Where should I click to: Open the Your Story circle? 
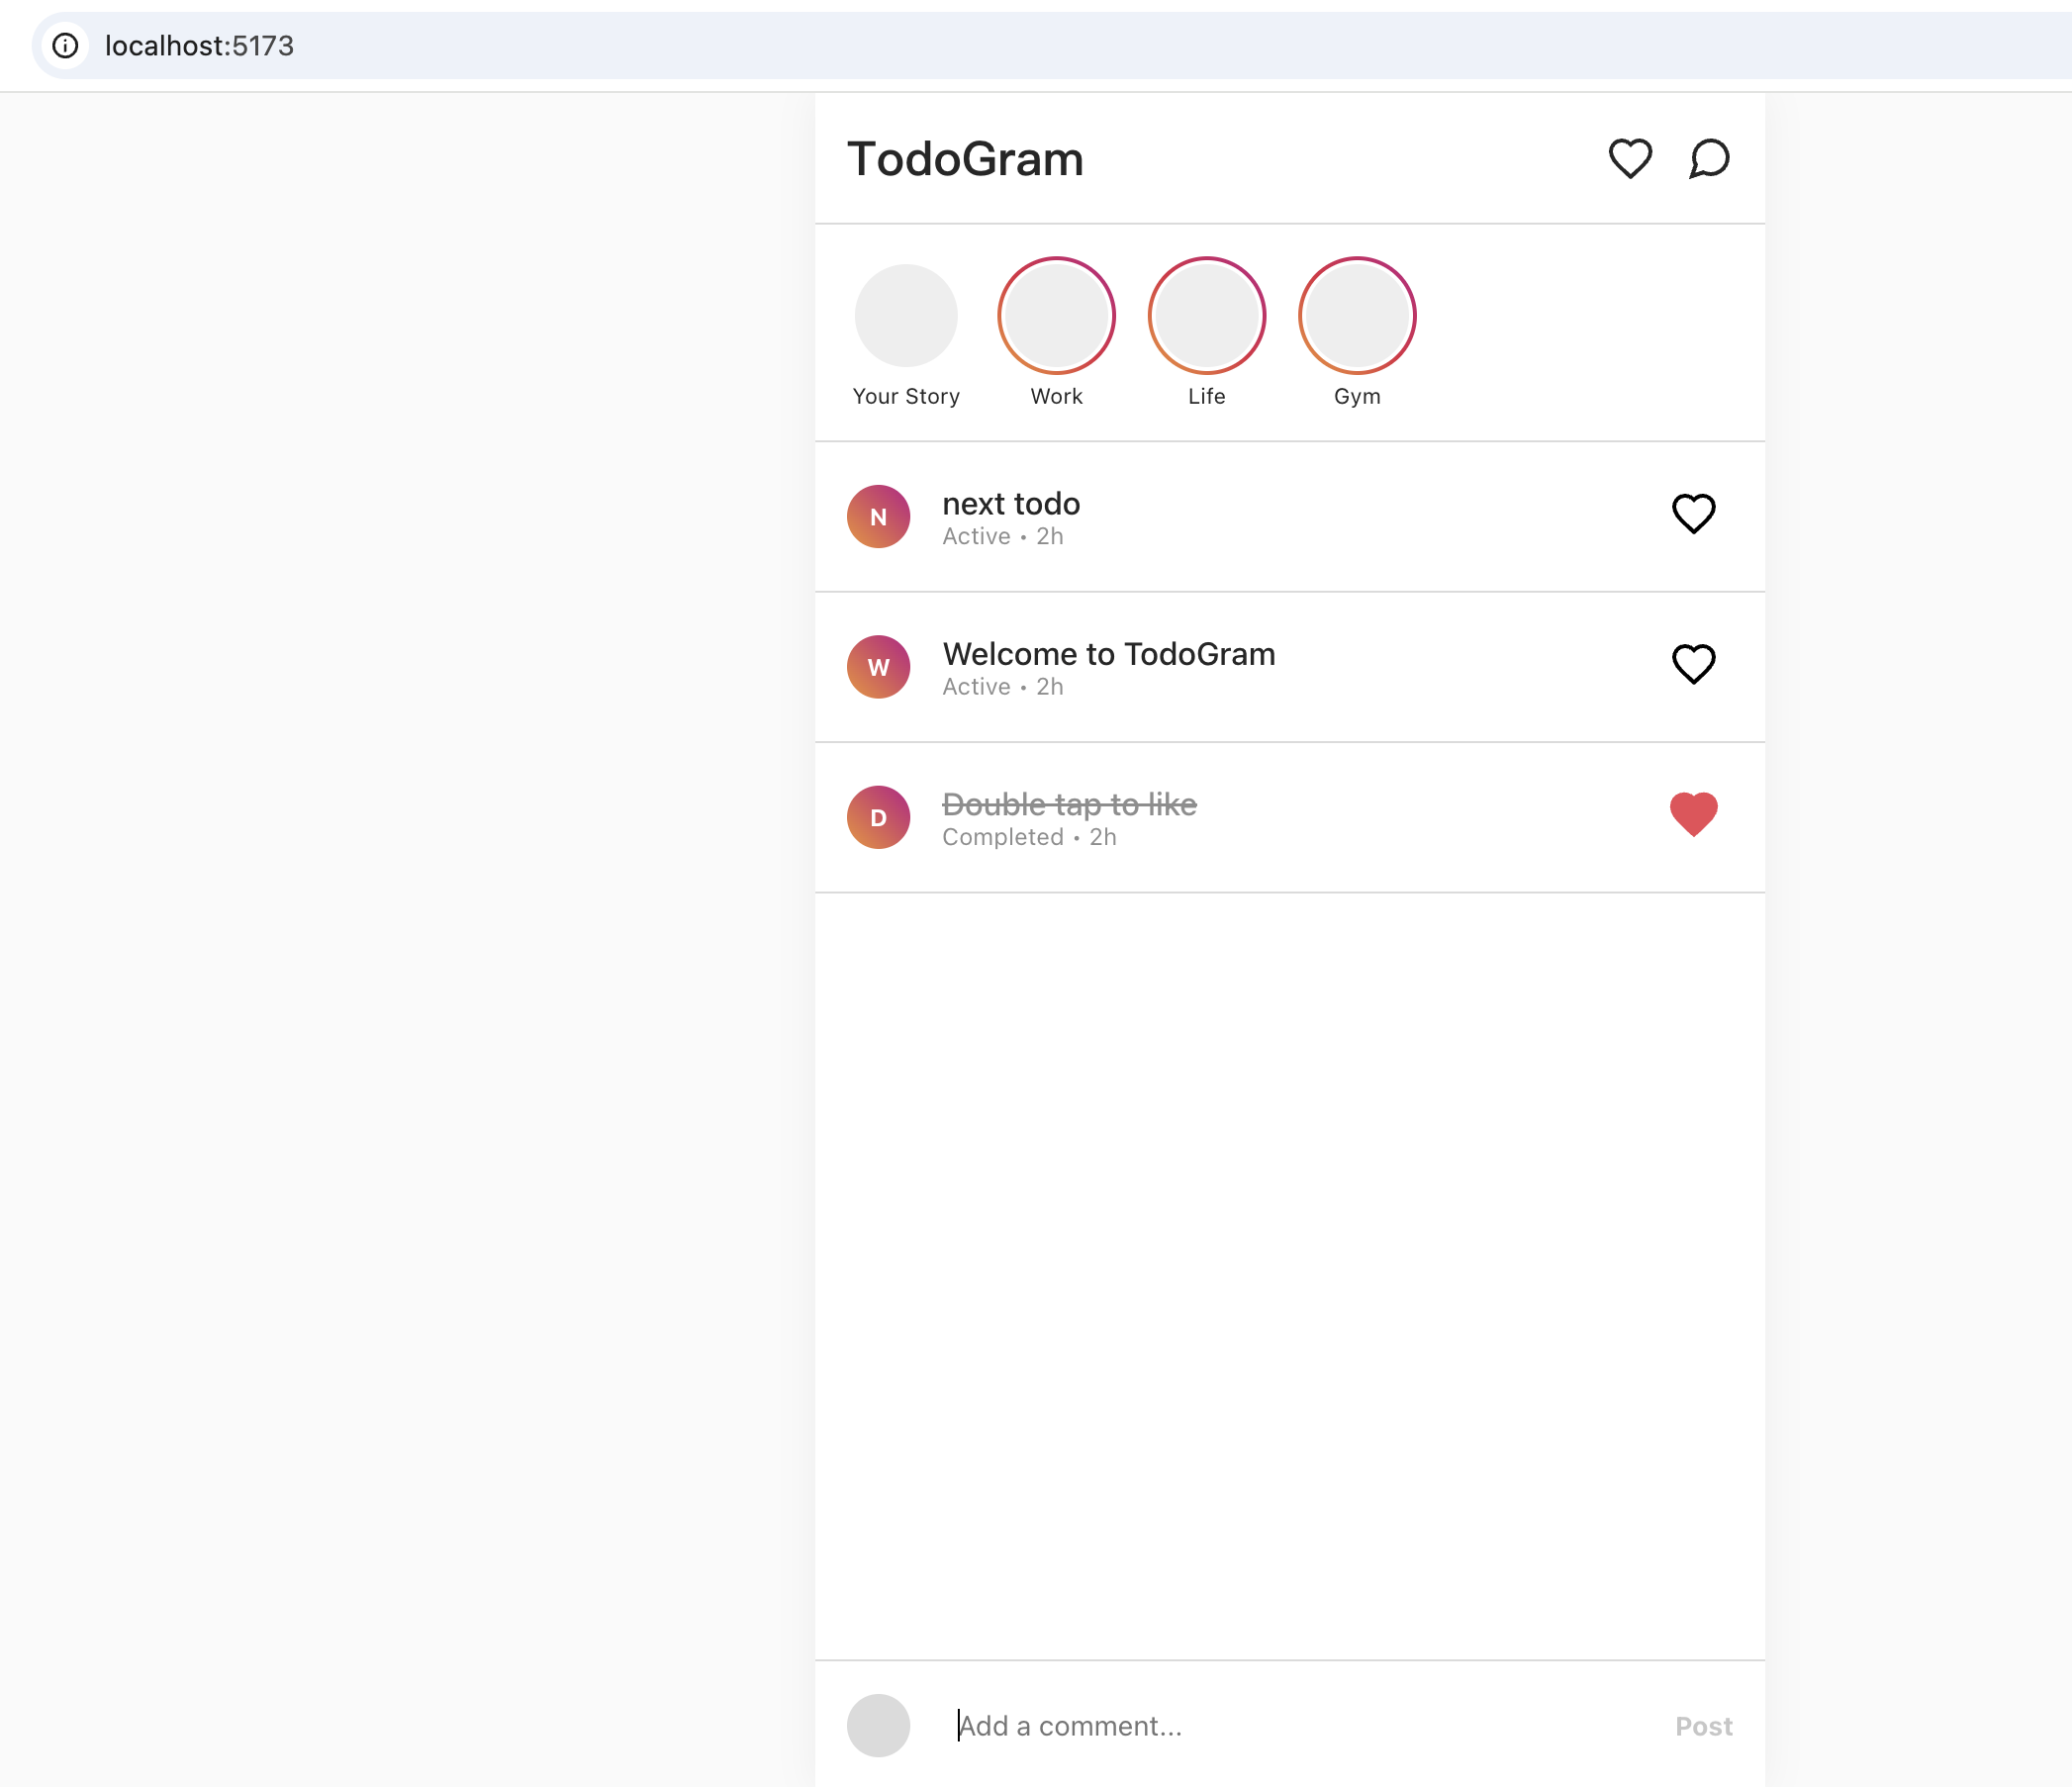[906, 316]
